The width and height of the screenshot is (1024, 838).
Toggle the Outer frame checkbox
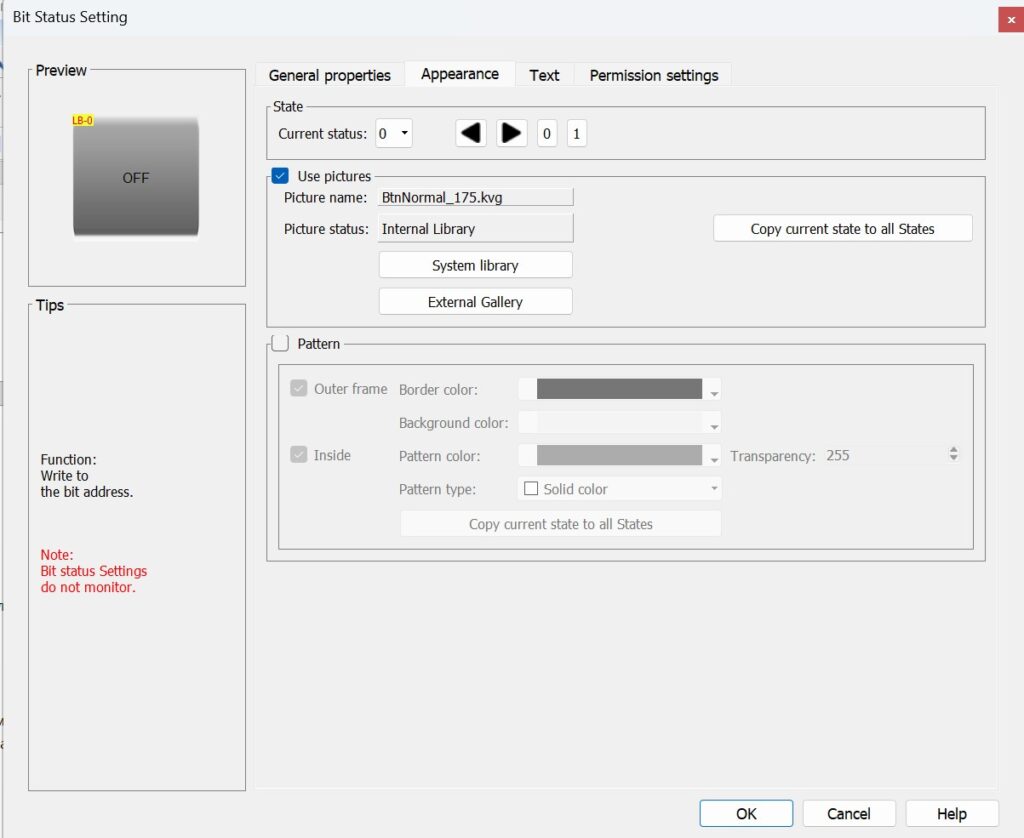(298, 389)
